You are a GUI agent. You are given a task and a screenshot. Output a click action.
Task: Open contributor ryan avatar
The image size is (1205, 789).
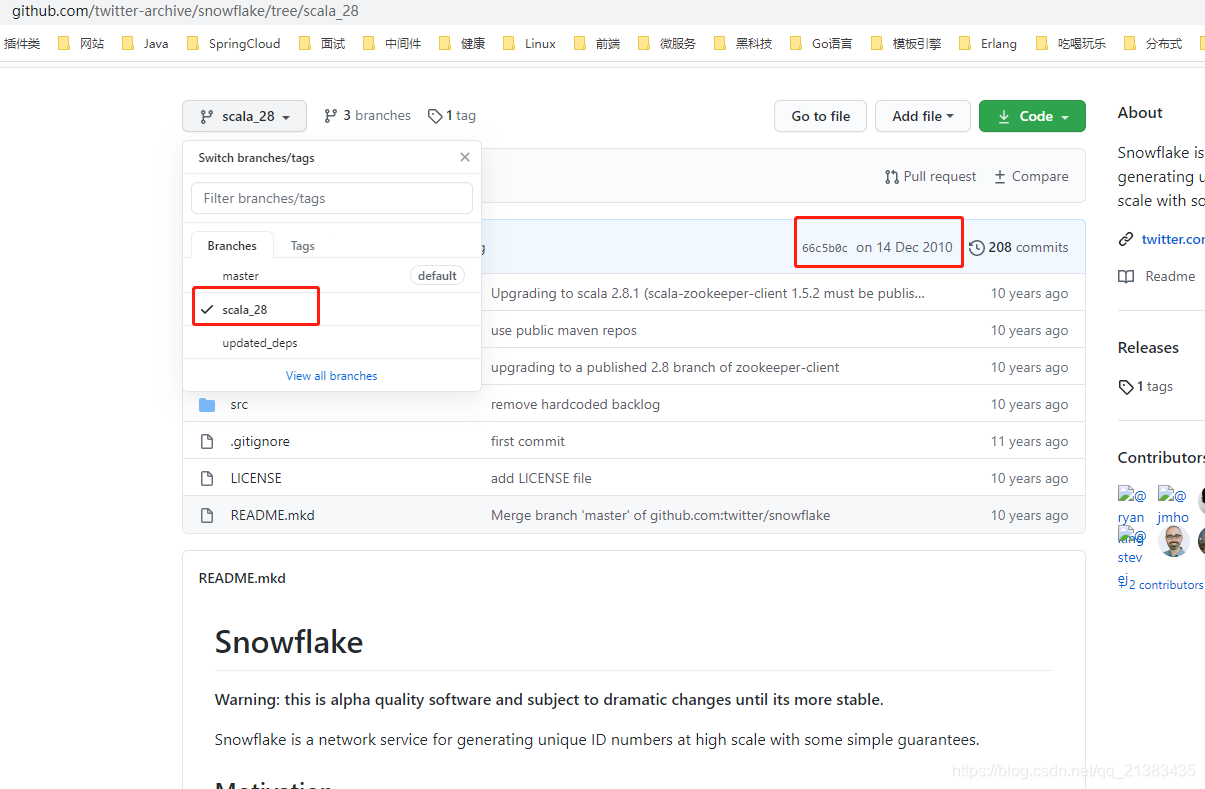click(x=1131, y=505)
